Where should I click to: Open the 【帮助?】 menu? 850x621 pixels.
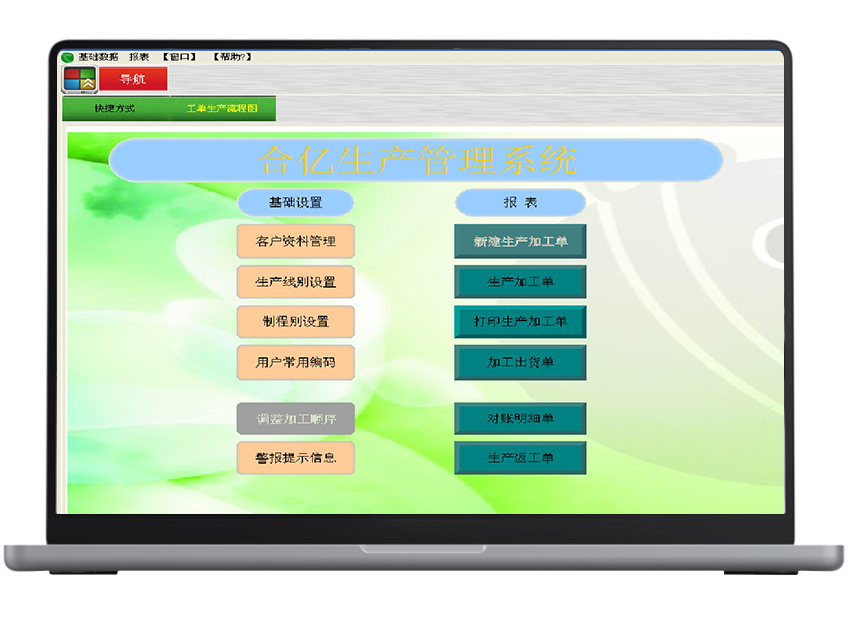click(232, 57)
